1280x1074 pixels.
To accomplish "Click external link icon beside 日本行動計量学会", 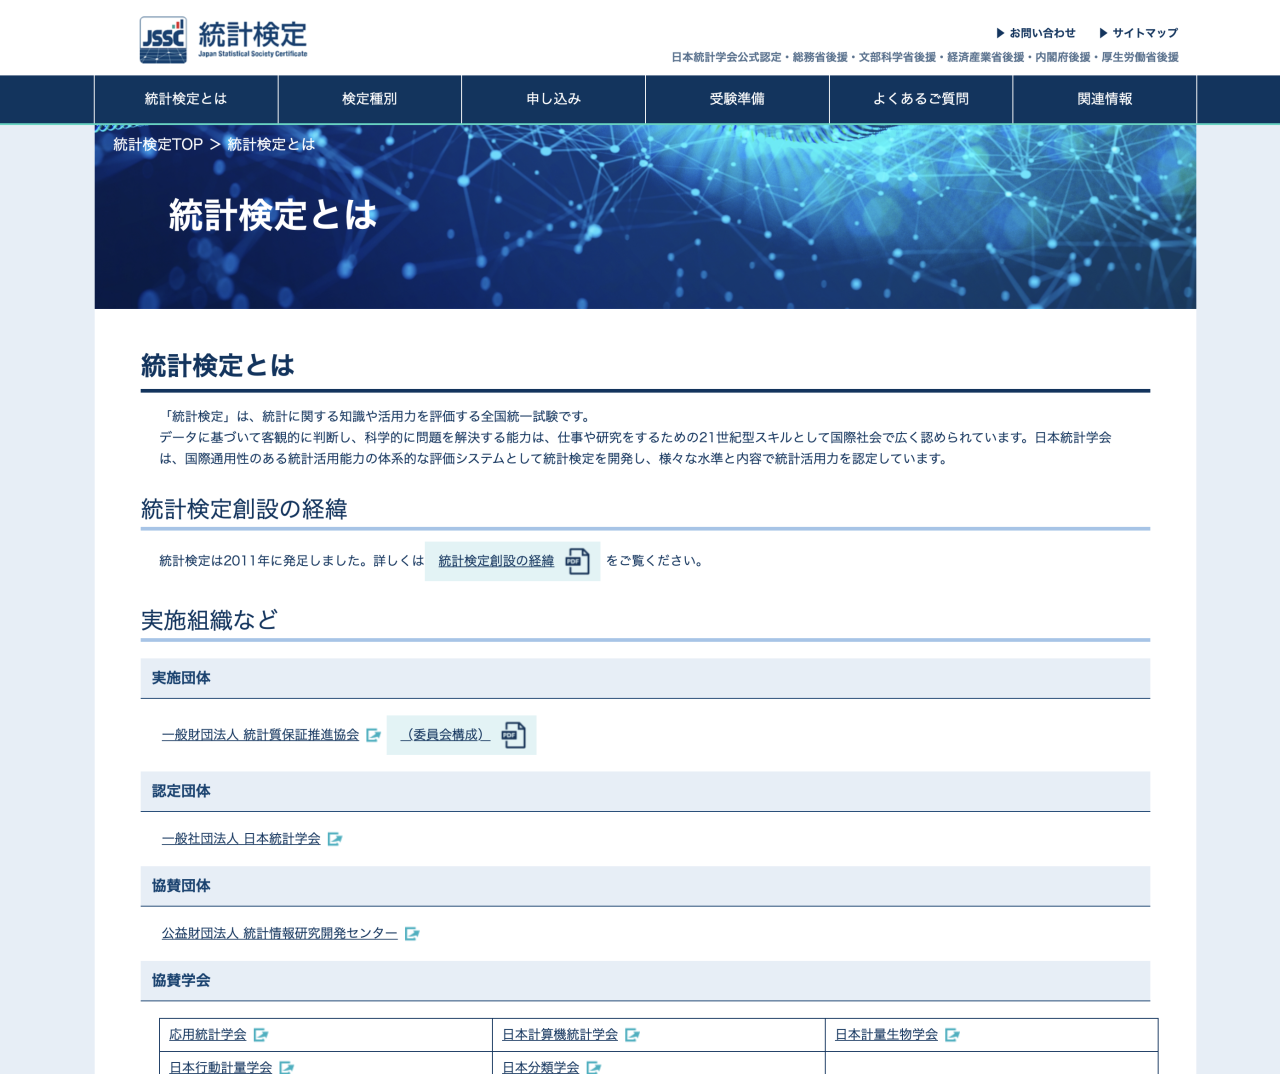I will click(x=287, y=1068).
